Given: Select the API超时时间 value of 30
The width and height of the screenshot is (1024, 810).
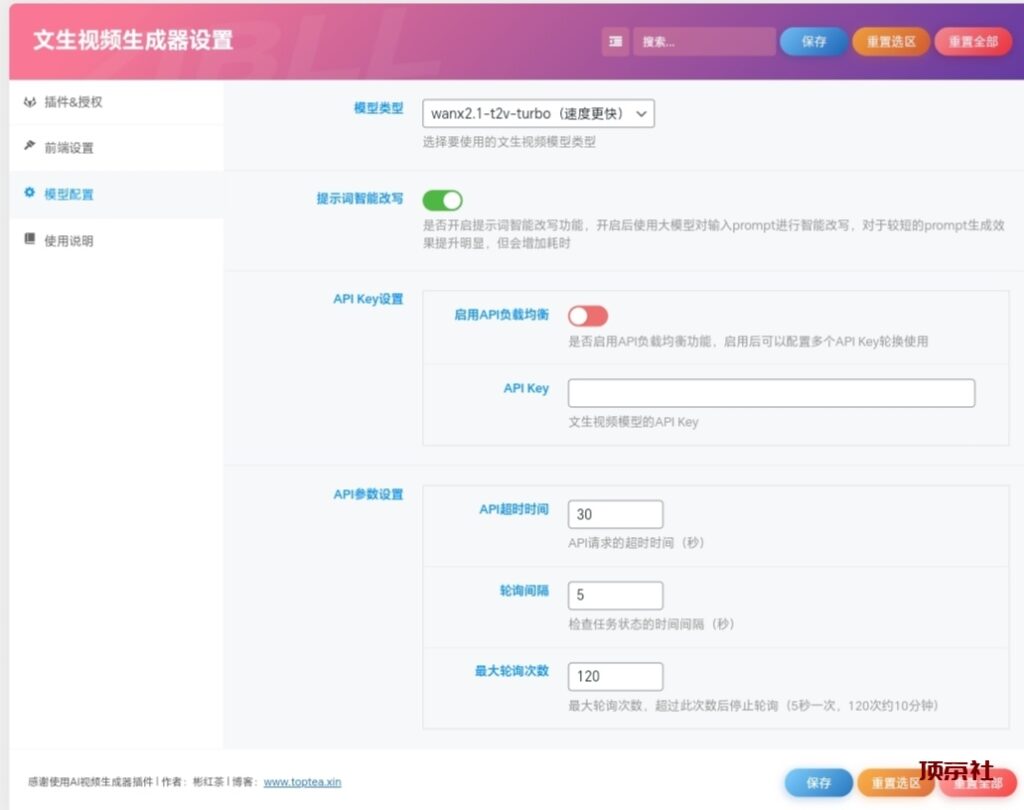Looking at the screenshot, I should tap(615, 514).
